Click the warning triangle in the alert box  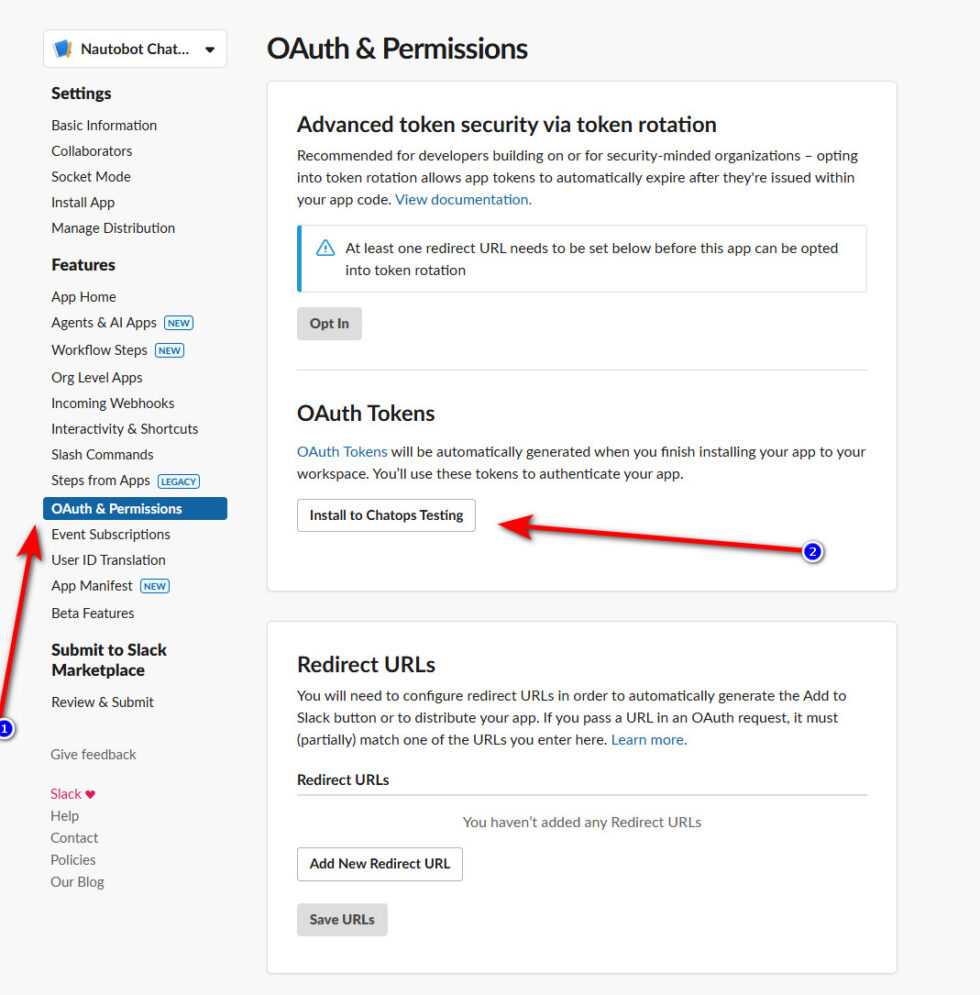click(325, 249)
